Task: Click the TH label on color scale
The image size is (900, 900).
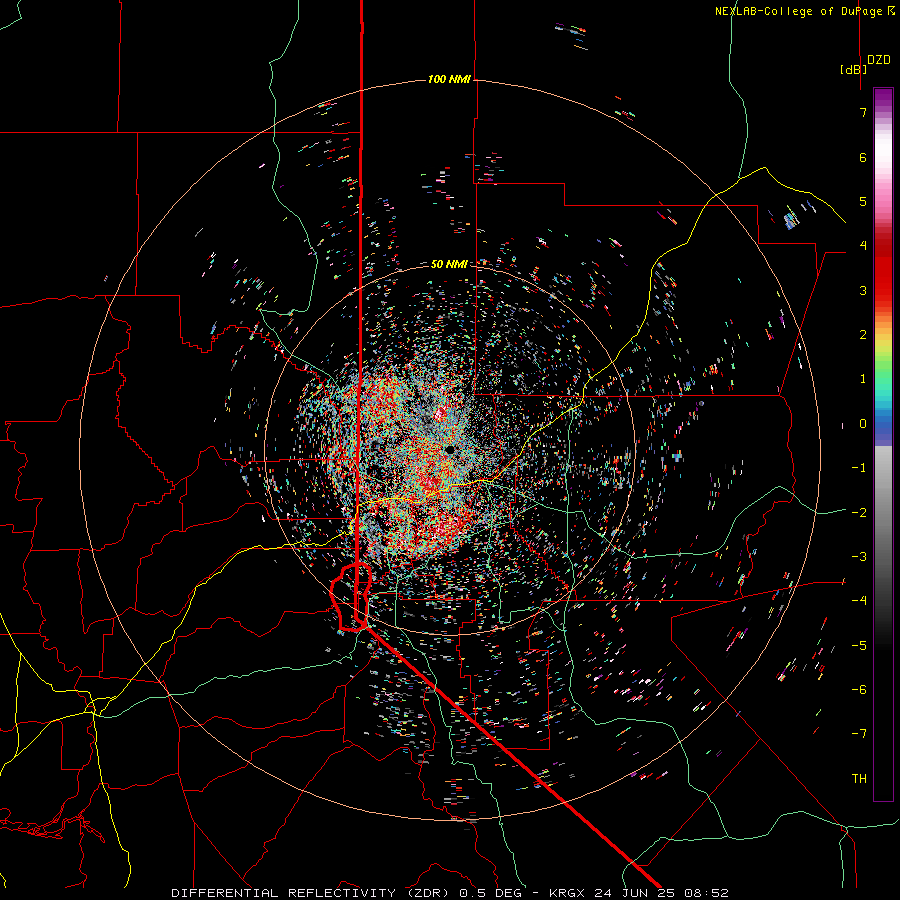Action: (859, 779)
